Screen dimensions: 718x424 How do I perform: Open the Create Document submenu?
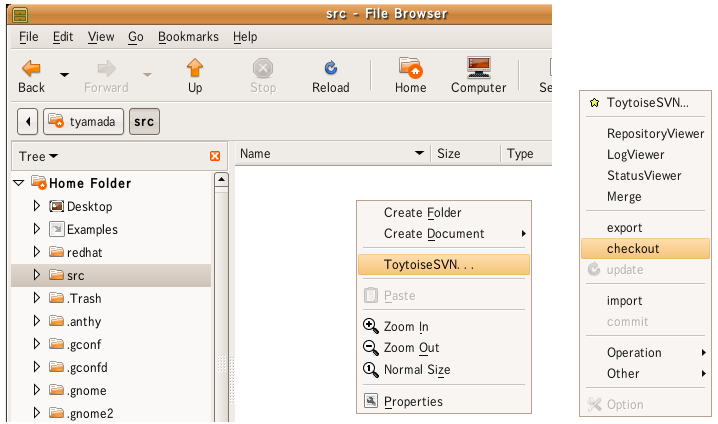pyautogui.click(x=444, y=234)
